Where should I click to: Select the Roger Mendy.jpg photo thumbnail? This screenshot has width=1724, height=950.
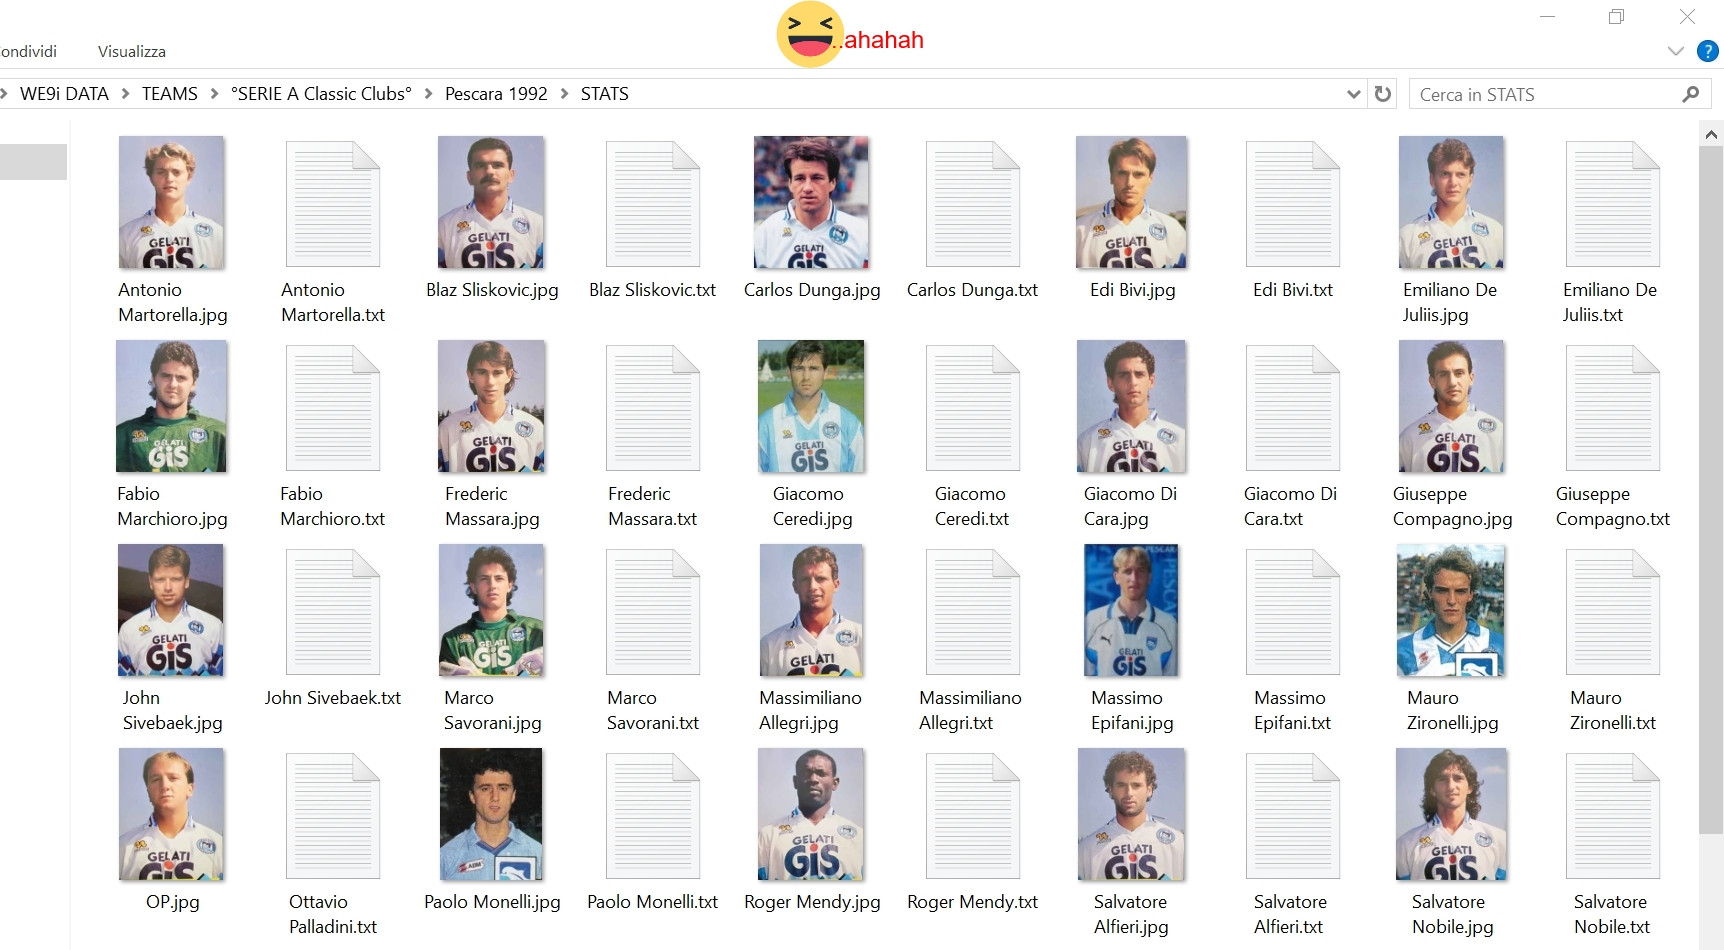[x=812, y=814]
